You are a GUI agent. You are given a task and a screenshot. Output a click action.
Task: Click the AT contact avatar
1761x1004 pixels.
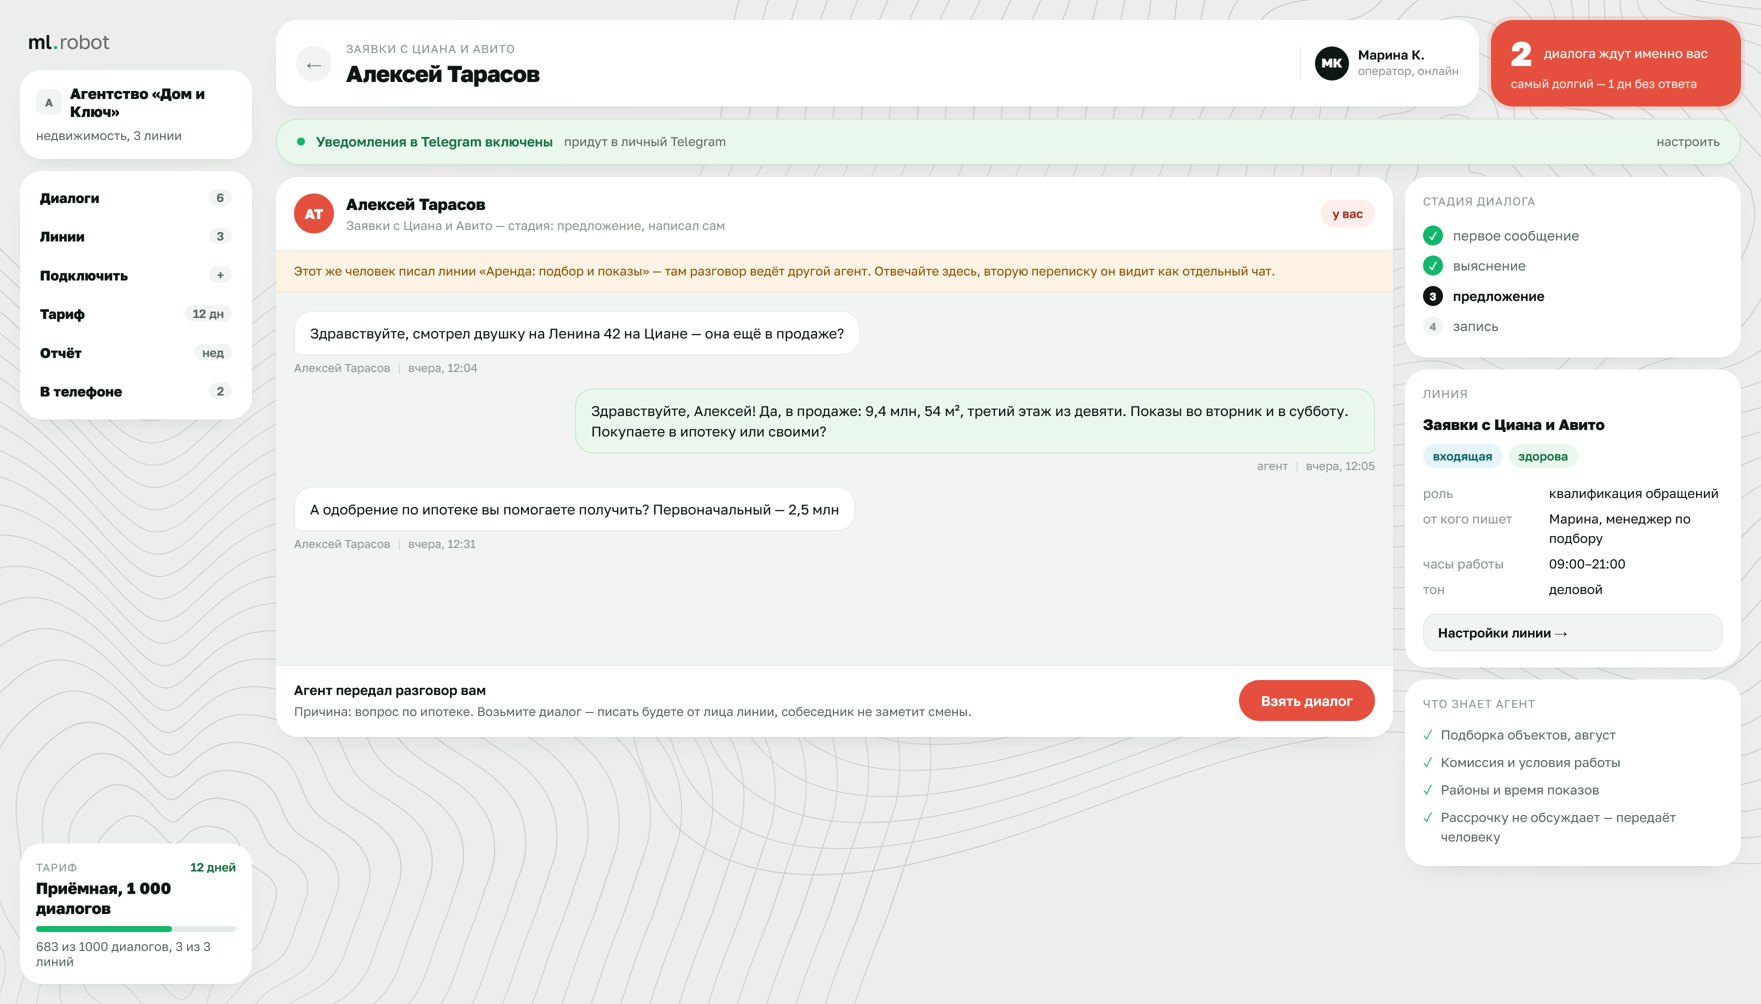point(314,214)
